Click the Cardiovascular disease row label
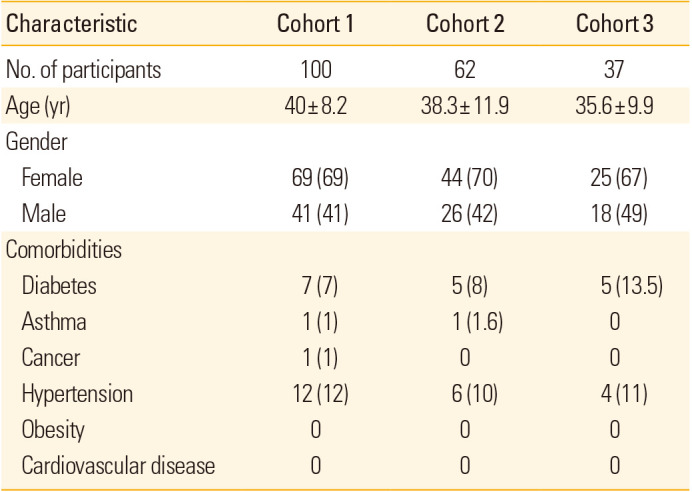The width and height of the screenshot is (692, 492). pos(118,466)
